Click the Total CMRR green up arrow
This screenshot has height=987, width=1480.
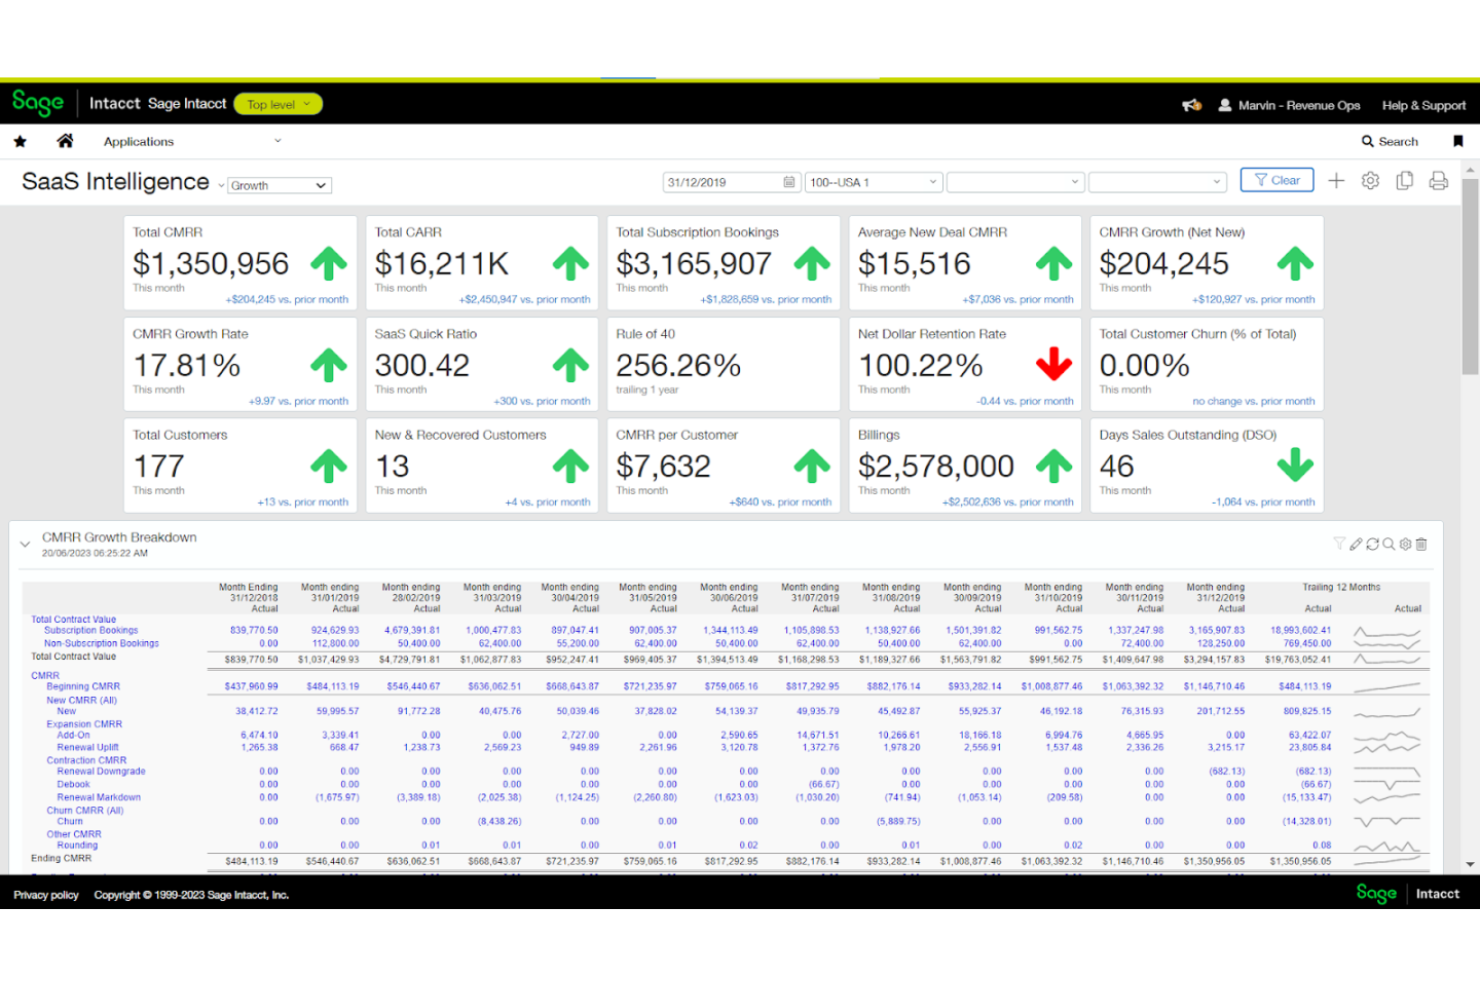coord(329,264)
